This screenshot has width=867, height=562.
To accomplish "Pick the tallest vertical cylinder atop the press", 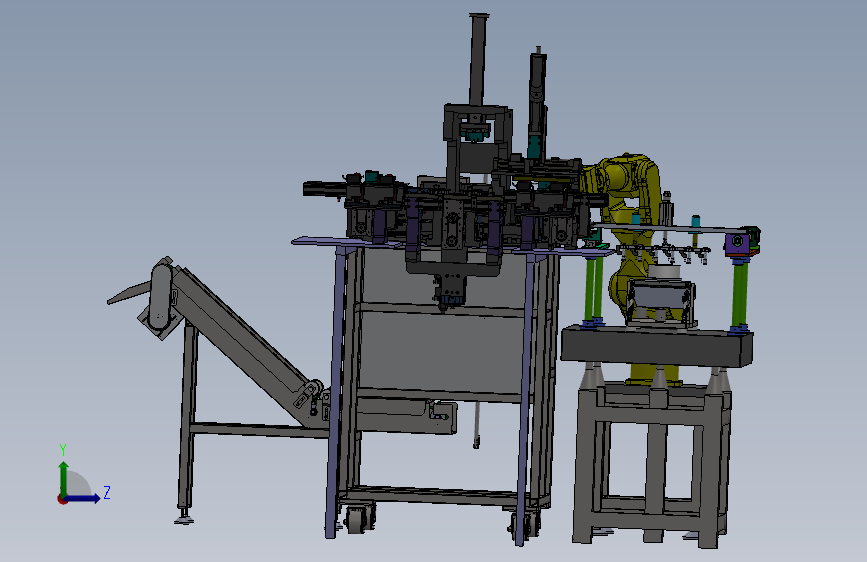I will 478,59.
